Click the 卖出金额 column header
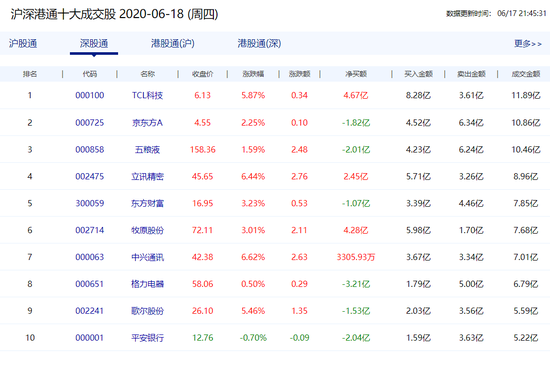 [471, 74]
